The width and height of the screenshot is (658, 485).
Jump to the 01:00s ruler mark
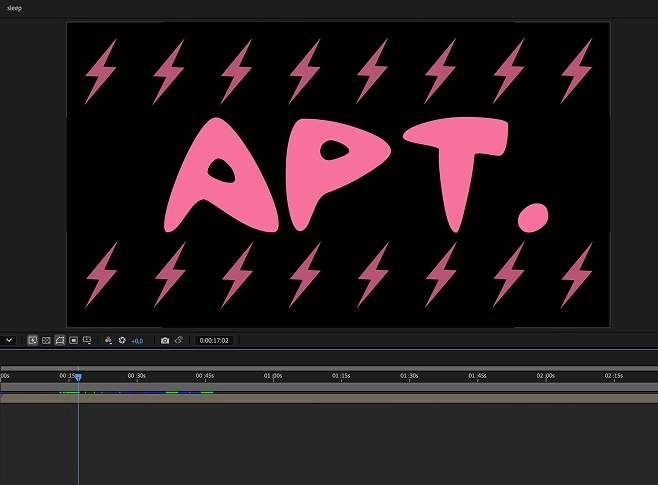271,376
